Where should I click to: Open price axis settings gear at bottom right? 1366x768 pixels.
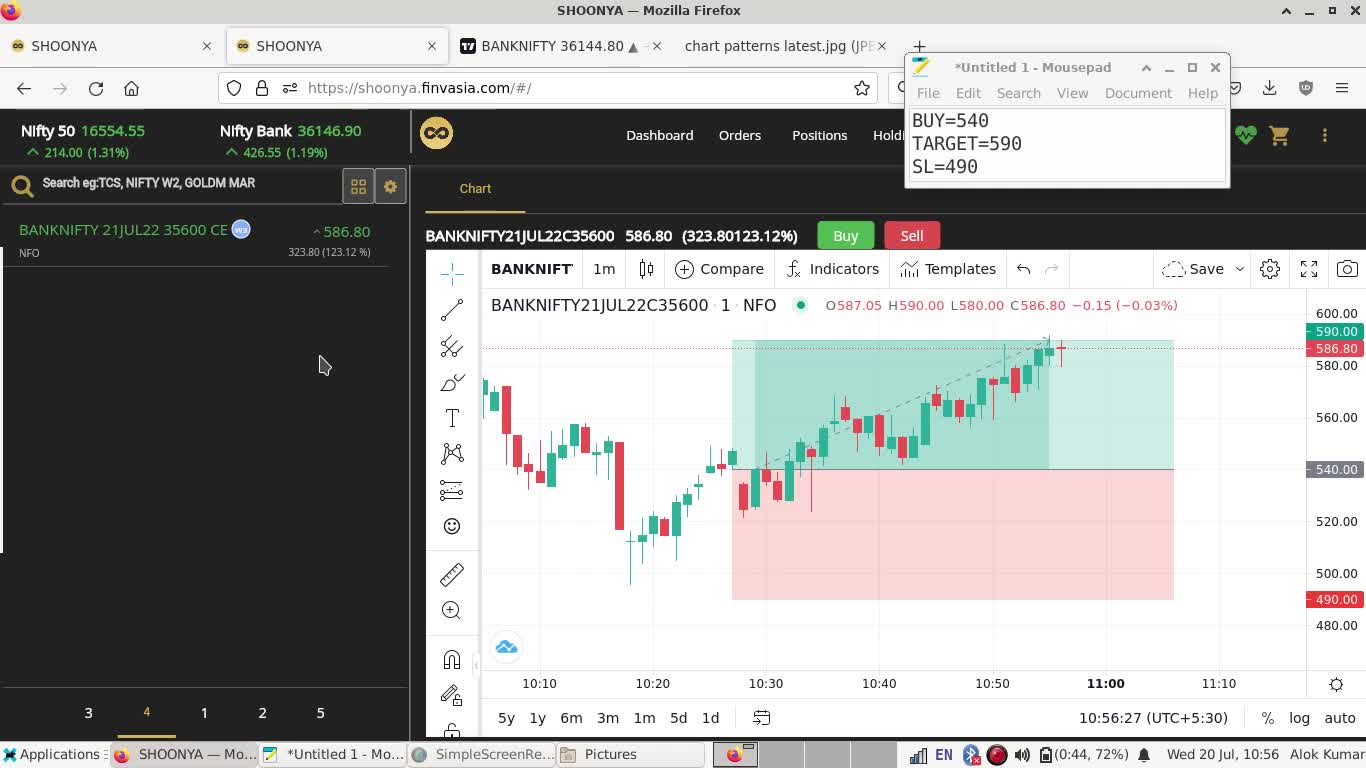pyautogui.click(x=1336, y=684)
